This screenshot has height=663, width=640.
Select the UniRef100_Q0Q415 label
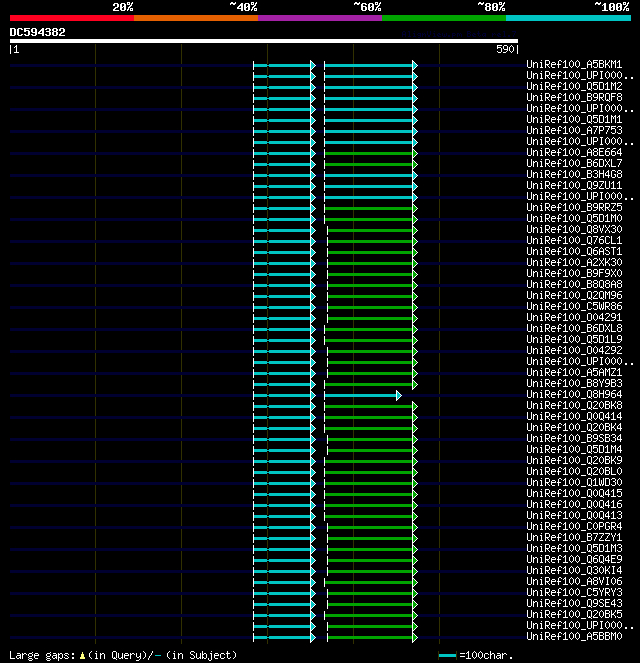574,493
